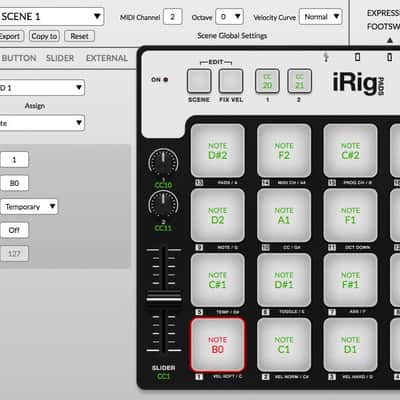Open the Assign type dropdown
This screenshot has height=400, width=400.
[42, 123]
